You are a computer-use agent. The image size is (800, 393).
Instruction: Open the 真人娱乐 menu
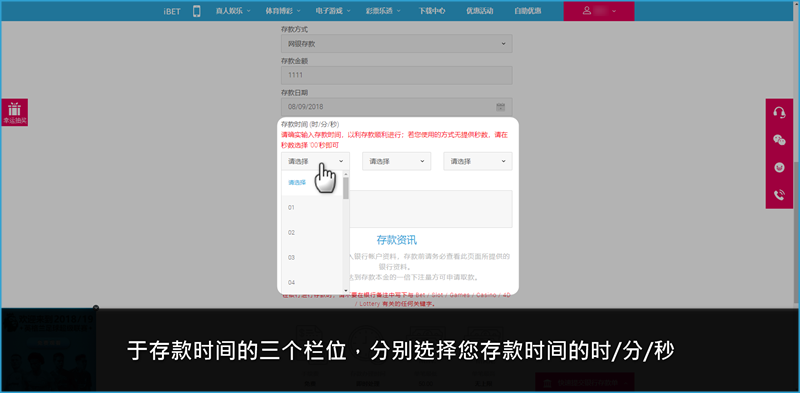[x=233, y=11]
